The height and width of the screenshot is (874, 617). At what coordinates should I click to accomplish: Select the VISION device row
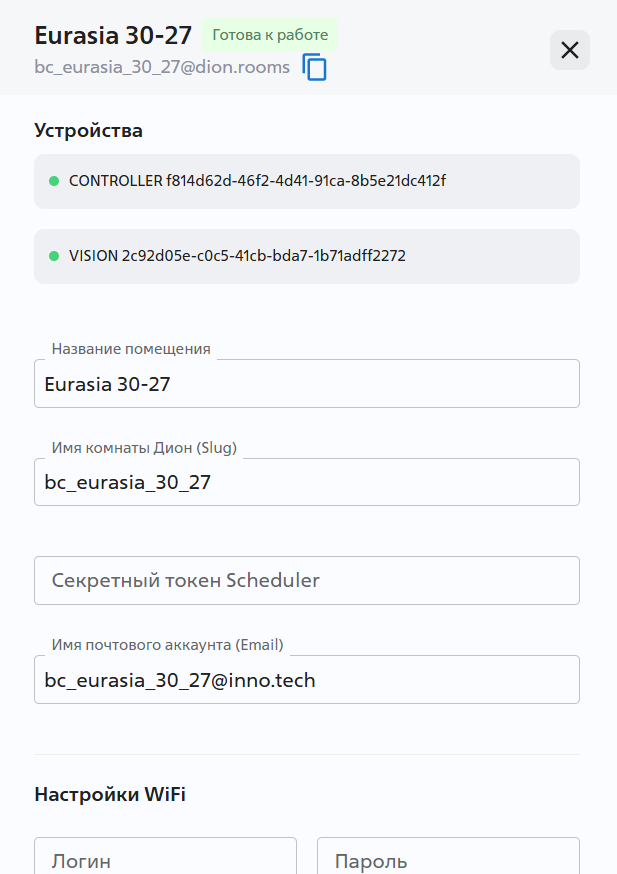(306, 256)
